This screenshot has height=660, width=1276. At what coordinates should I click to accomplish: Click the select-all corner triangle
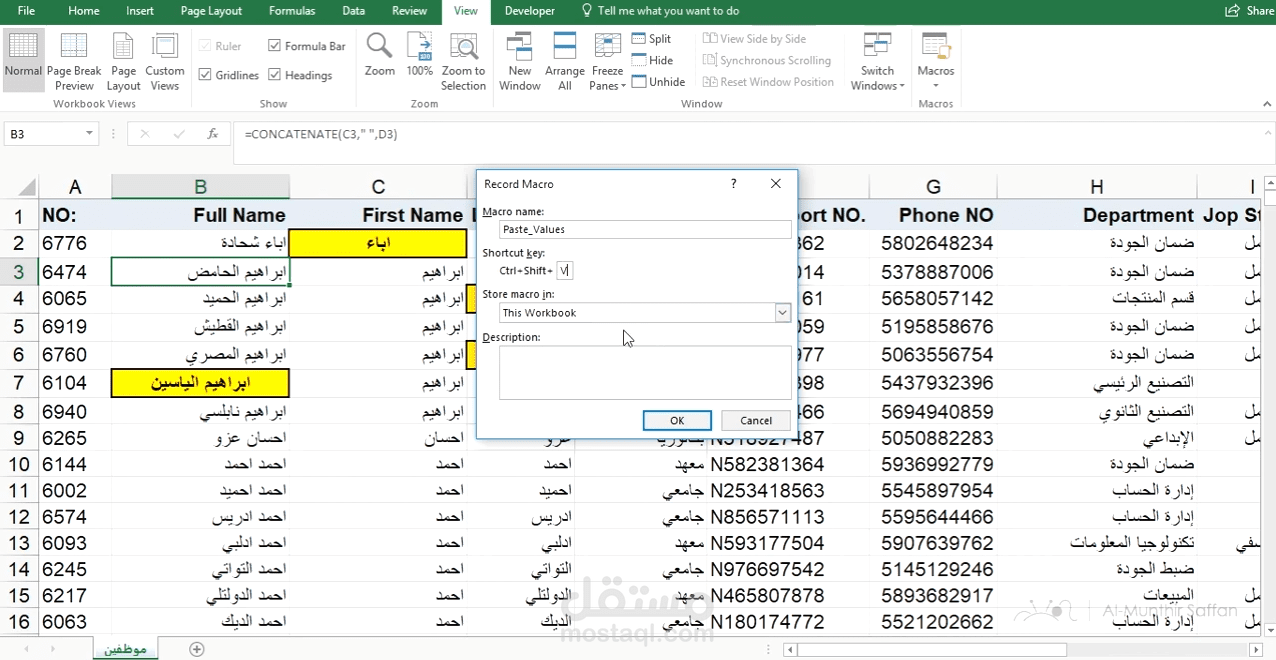27,187
